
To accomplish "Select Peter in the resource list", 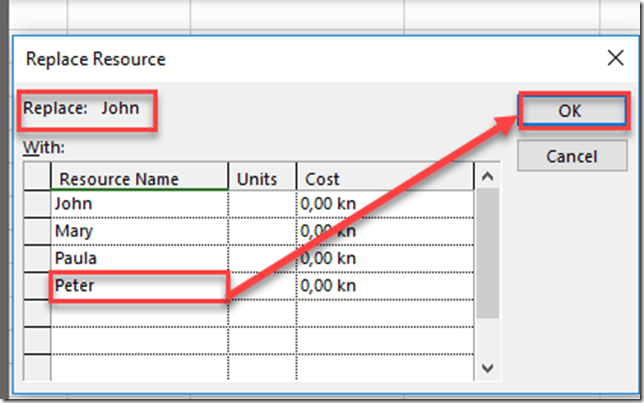I will (x=139, y=286).
